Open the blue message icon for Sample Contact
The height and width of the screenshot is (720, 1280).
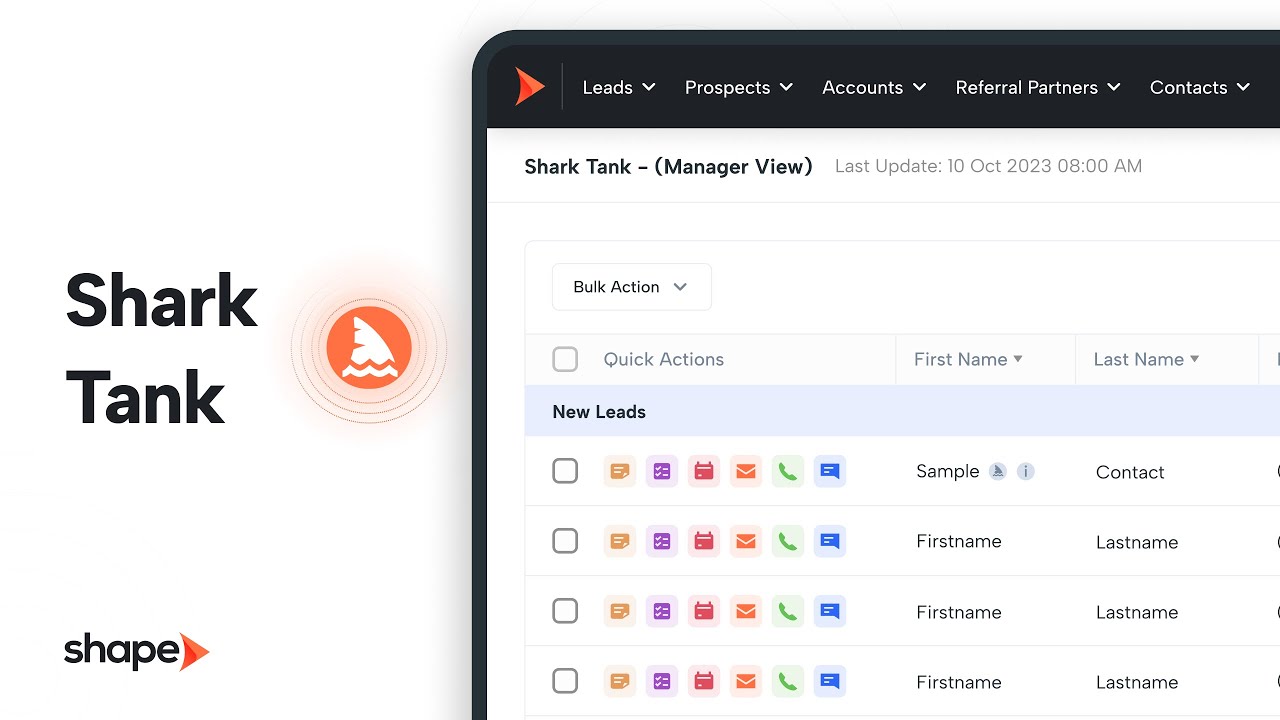[x=830, y=471]
